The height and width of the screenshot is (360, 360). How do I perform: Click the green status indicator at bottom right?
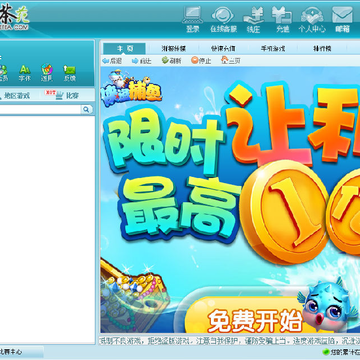tap(326, 352)
